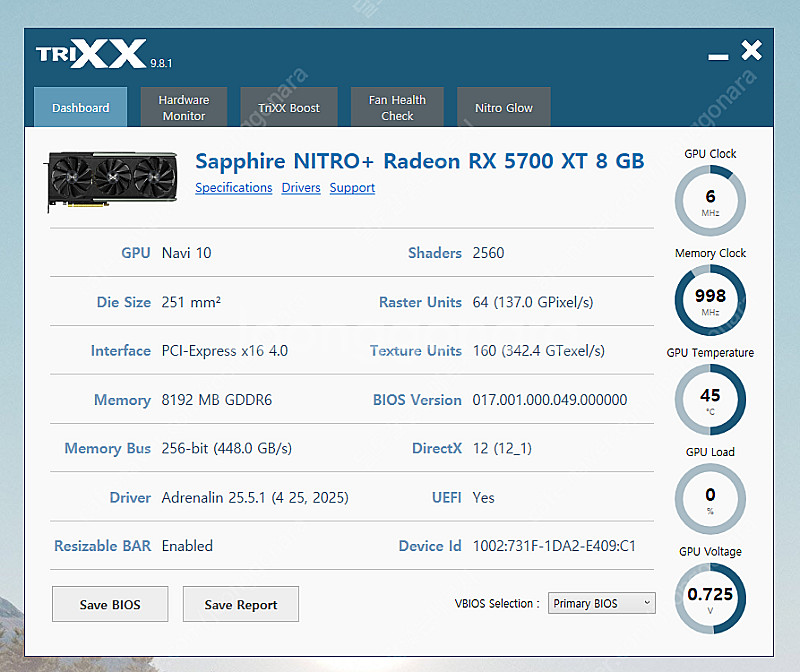Click the Interface value PCI-Express x16 4.0

tap(224, 351)
